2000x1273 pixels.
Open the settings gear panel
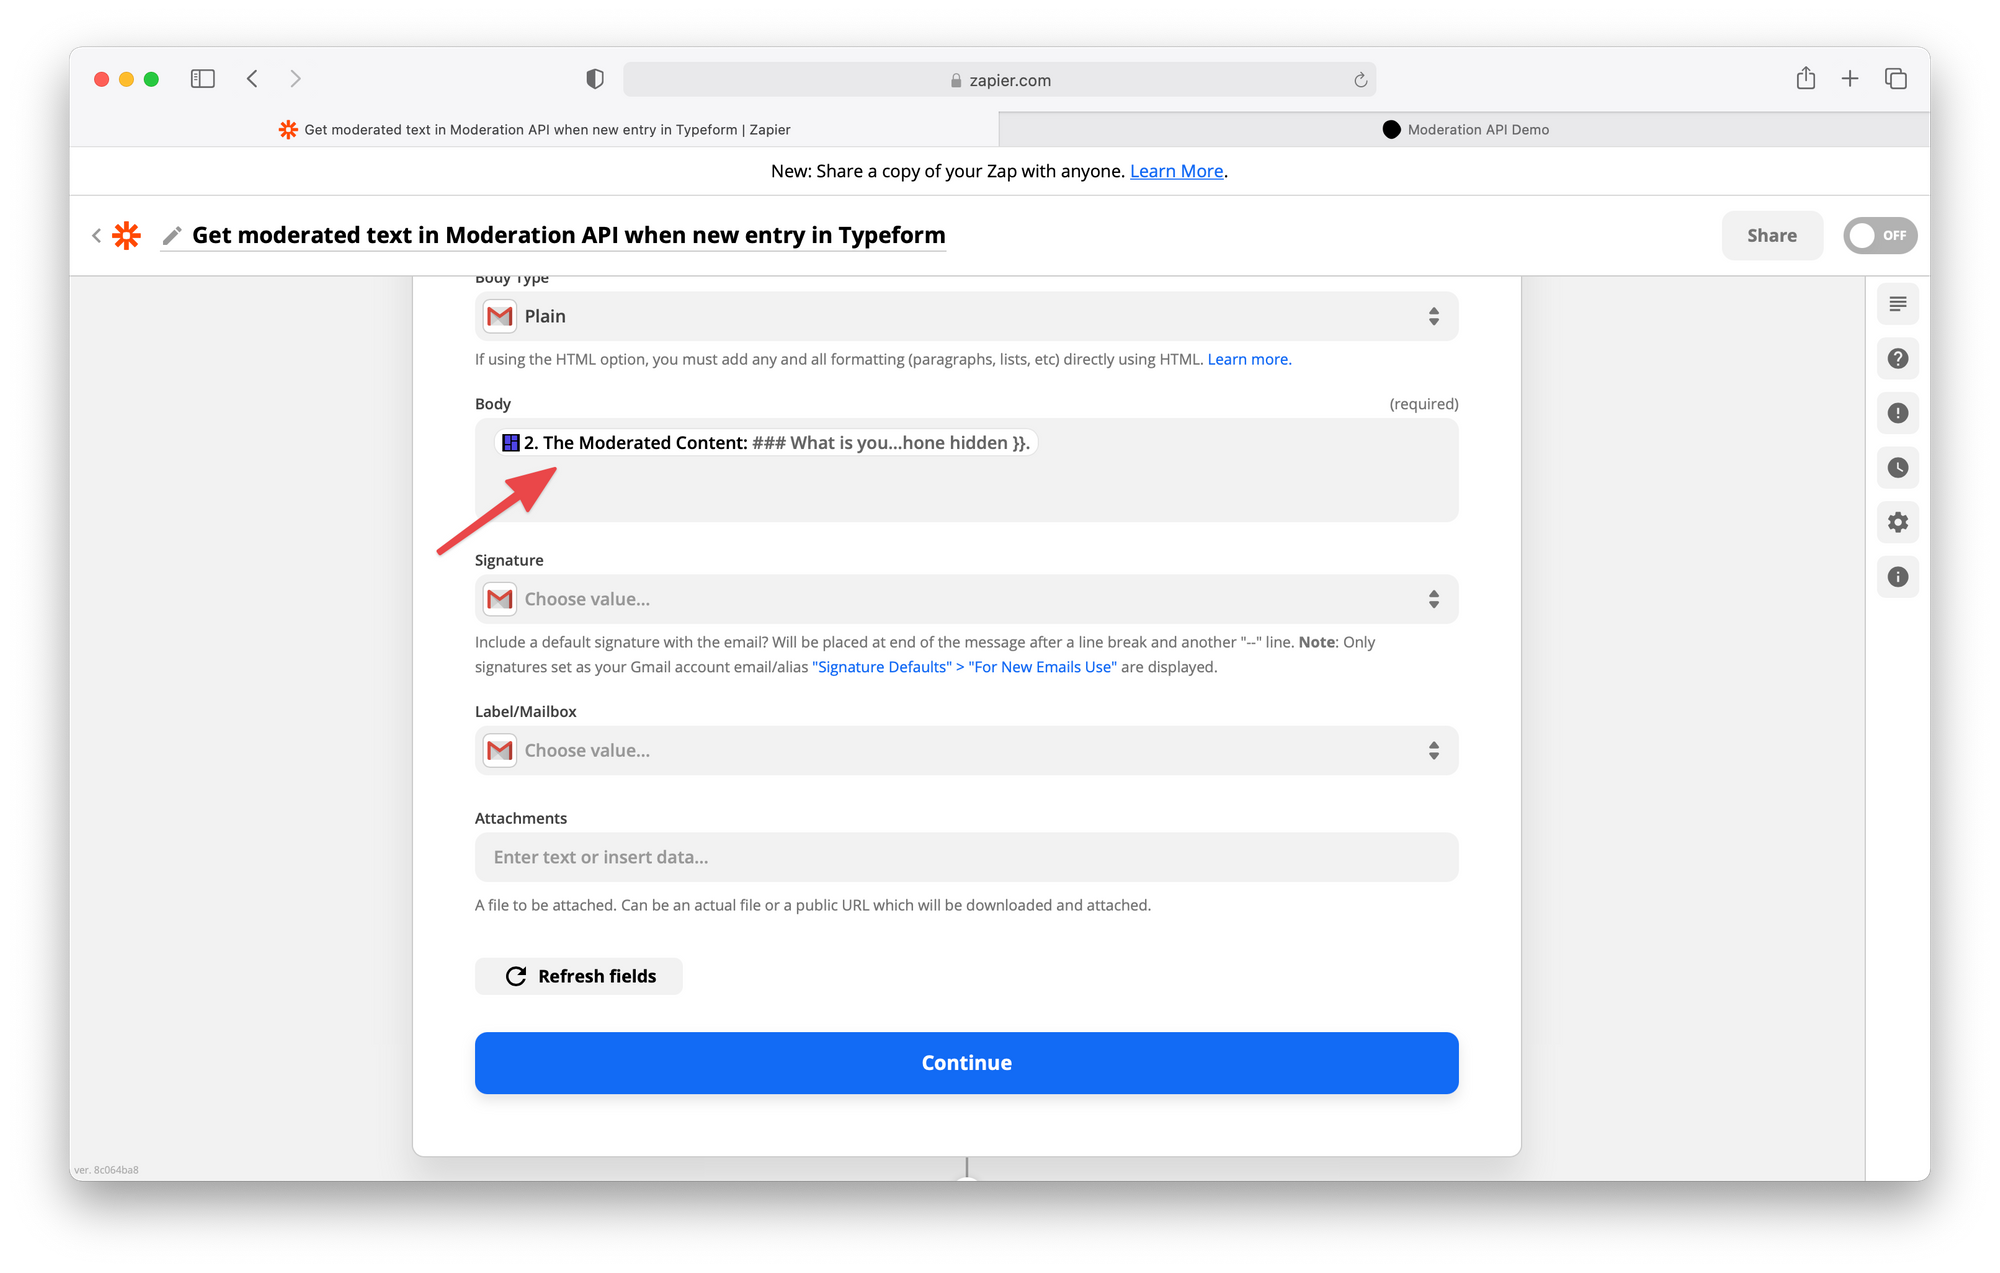[x=1897, y=522]
